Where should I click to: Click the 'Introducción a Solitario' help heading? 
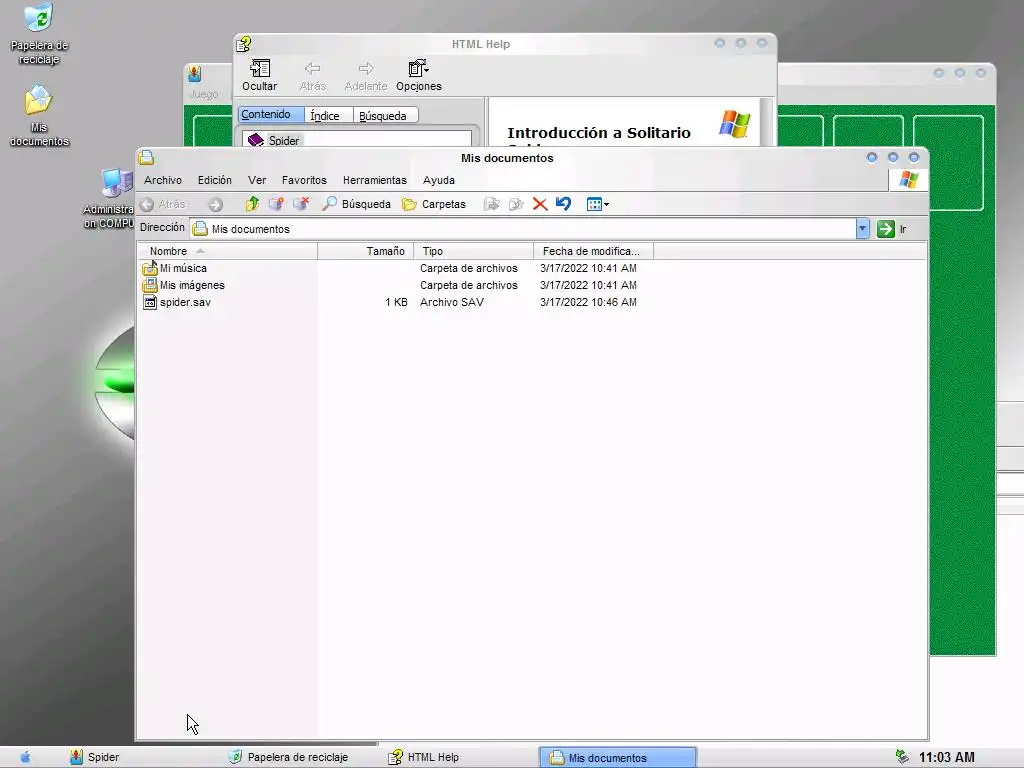click(x=599, y=133)
